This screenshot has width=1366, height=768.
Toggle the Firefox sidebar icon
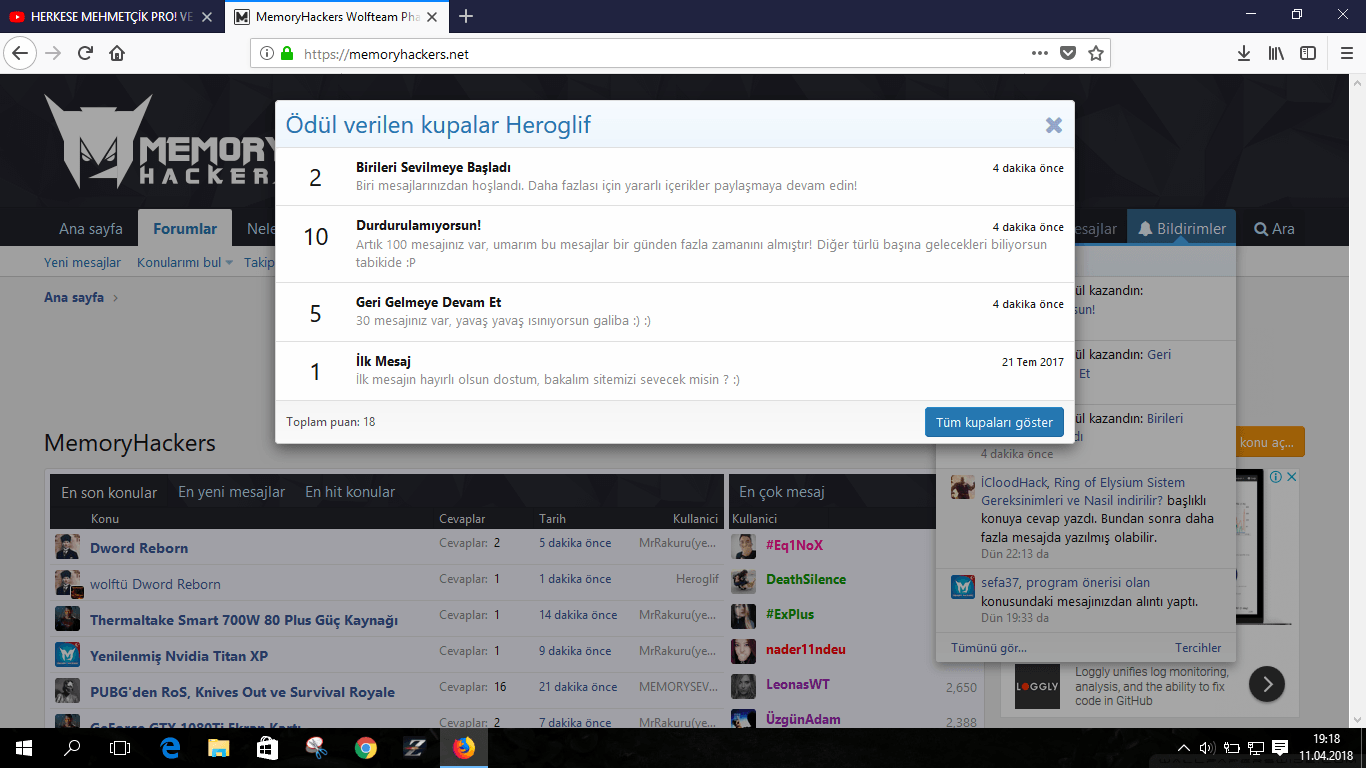(1308, 53)
